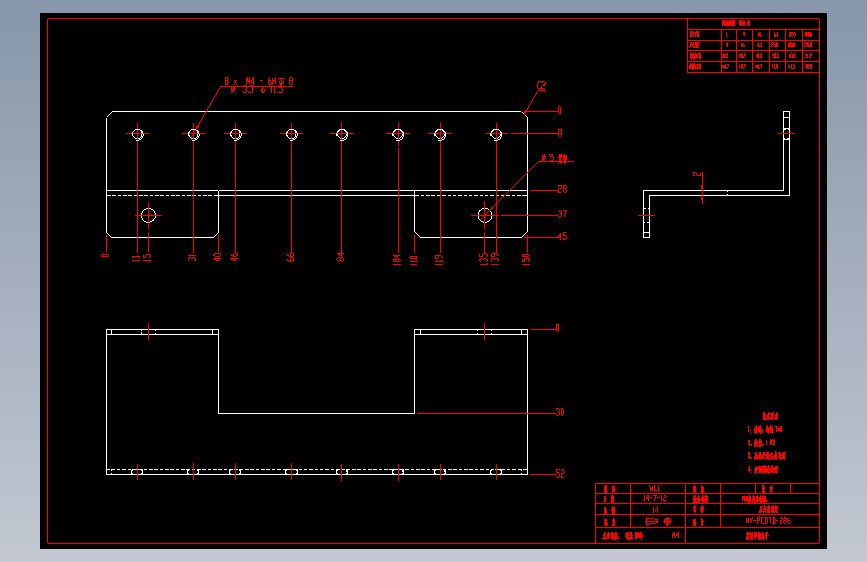Select the thickness dimension 2 in side view
This screenshot has height=562, width=867.
(697, 174)
